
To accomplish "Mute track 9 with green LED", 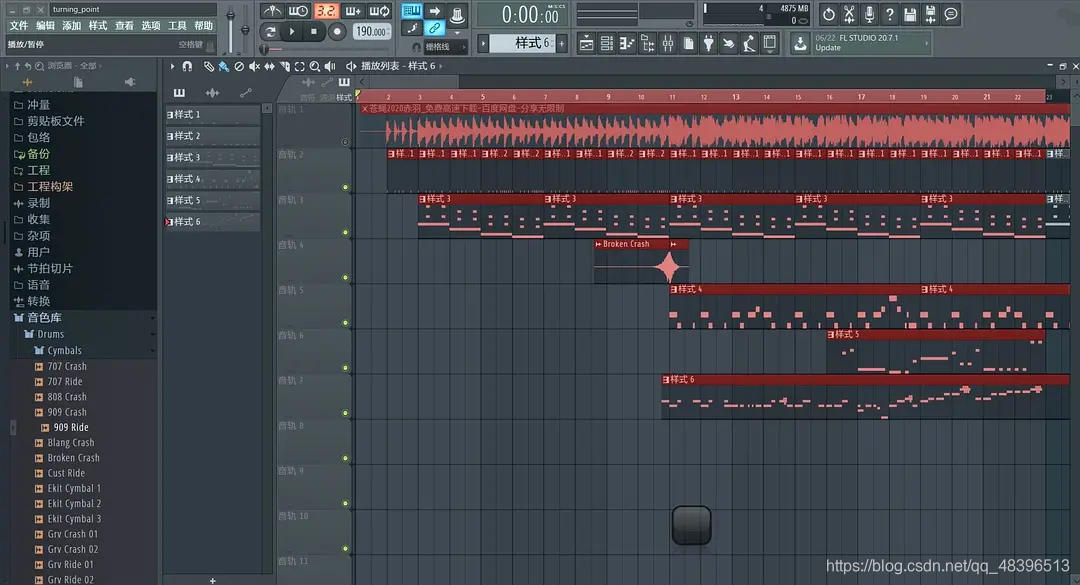I will pyautogui.click(x=346, y=504).
